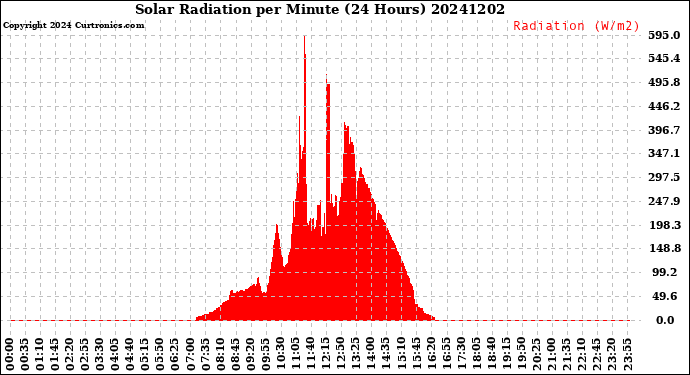
Task: Click the 02:55 time label
Action: pos(85,355)
